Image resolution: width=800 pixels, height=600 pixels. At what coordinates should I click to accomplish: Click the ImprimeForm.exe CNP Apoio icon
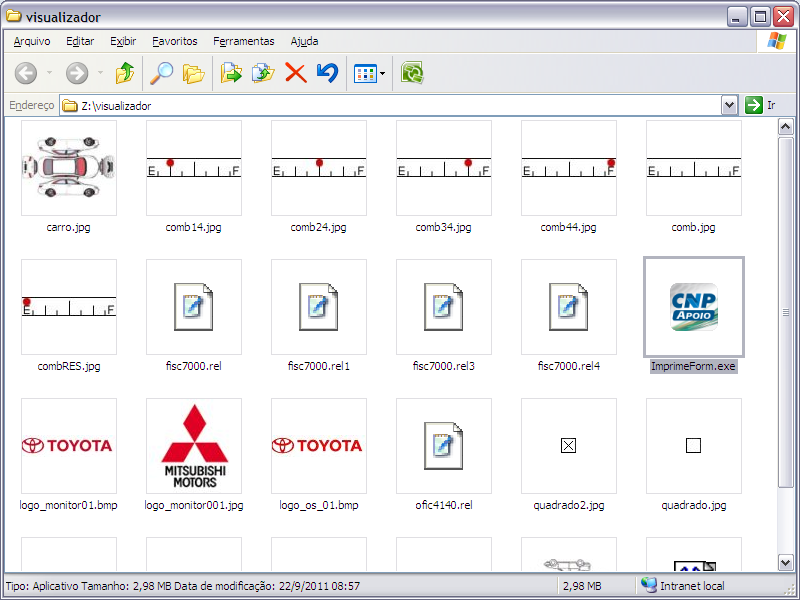(x=694, y=307)
